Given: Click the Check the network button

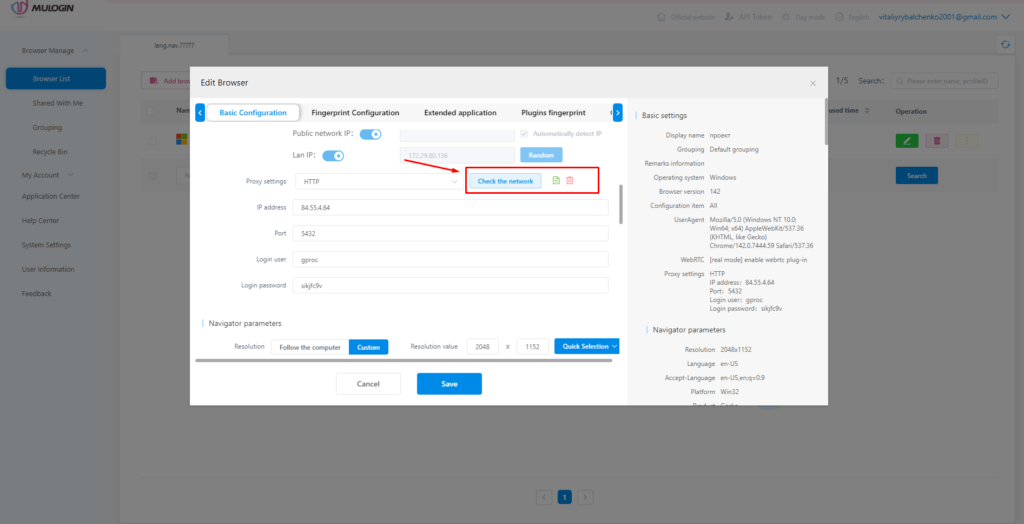Looking at the screenshot, I should [x=505, y=181].
